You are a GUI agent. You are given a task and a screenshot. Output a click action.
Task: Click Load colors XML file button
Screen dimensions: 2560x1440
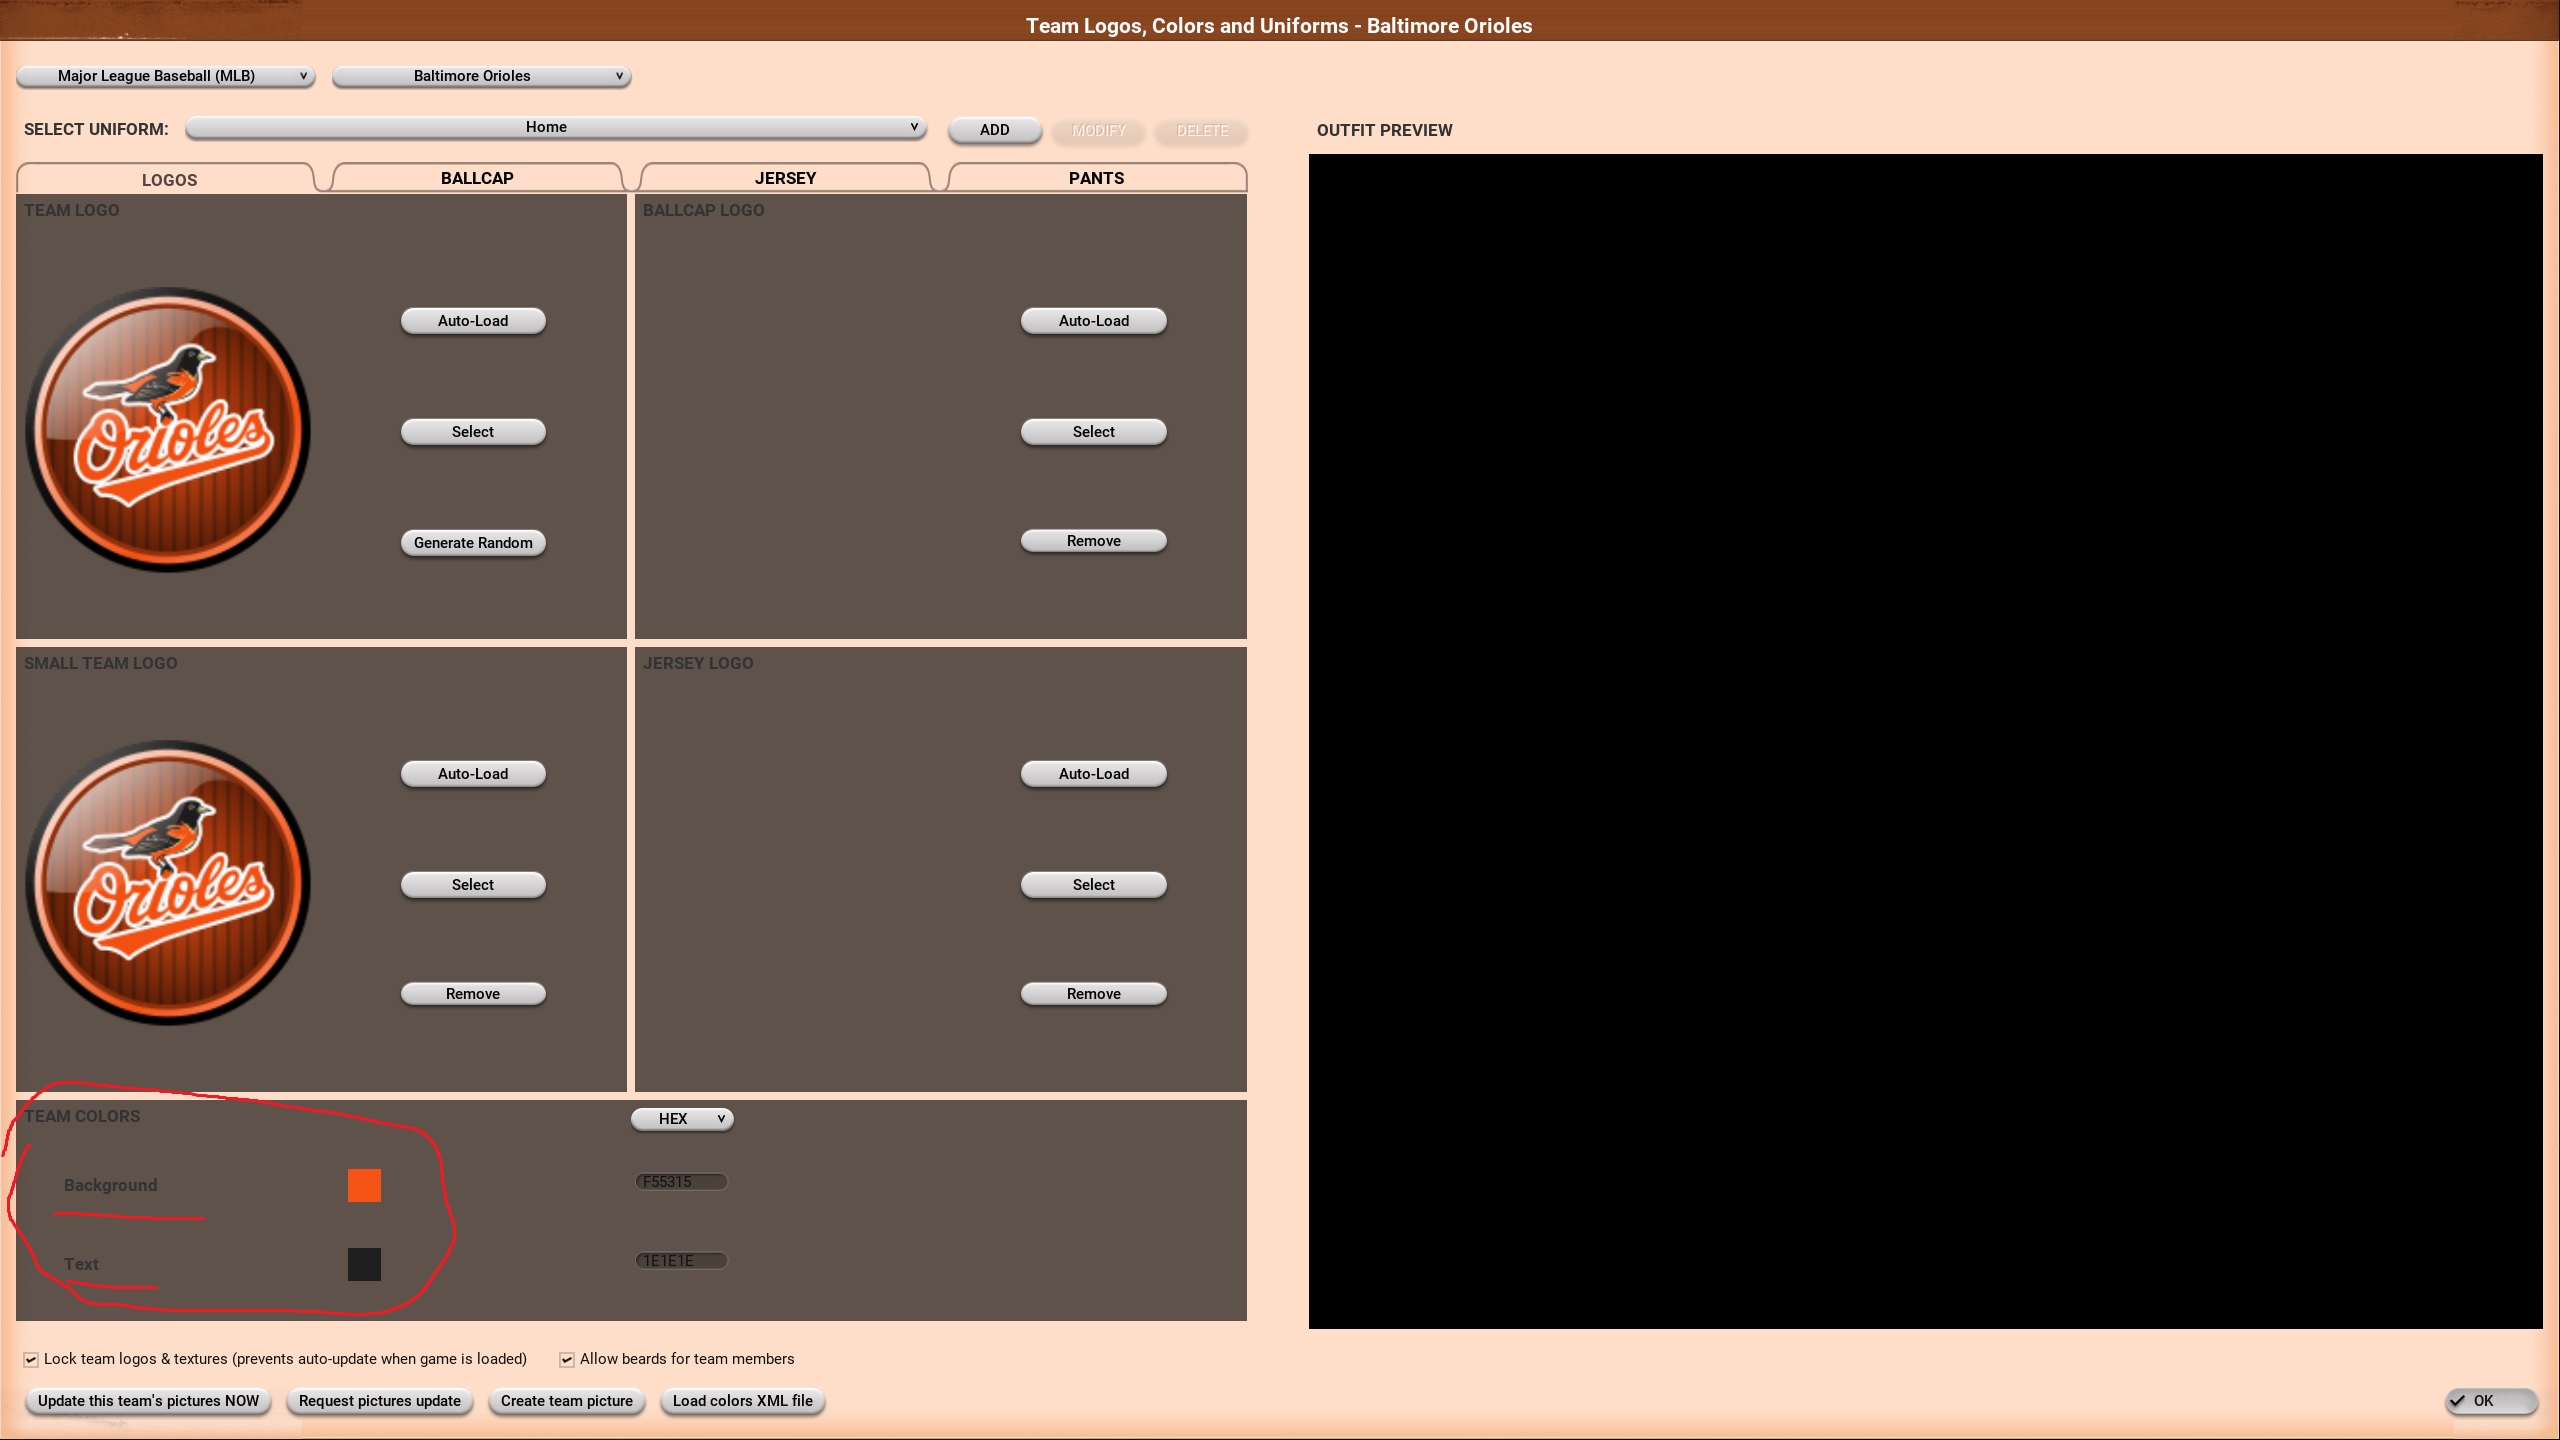tap(742, 1401)
